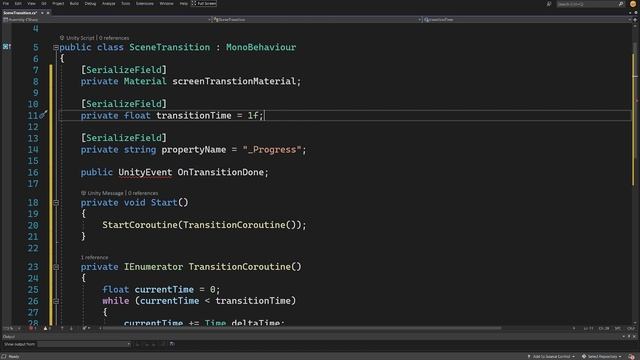Open the Debug menu
The height and width of the screenshot is (360, 640).
pos(90,3)
